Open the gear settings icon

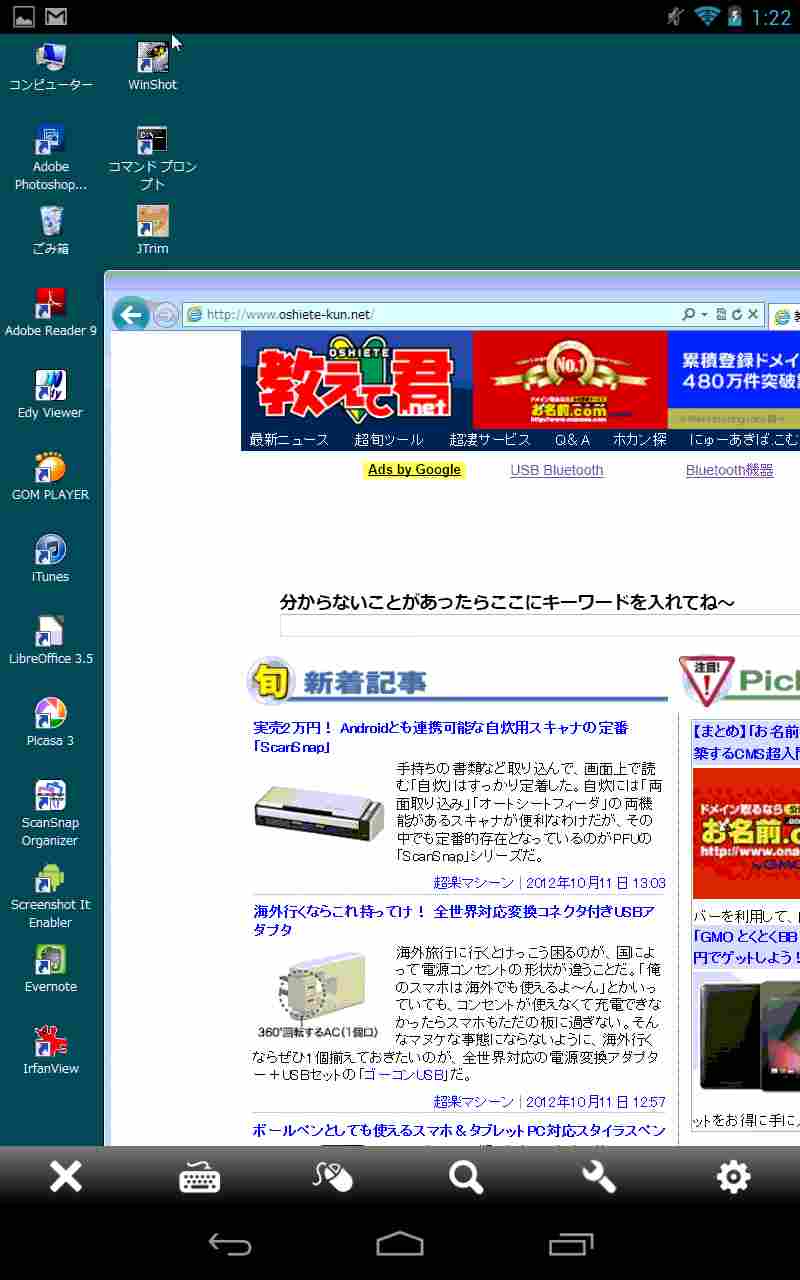(733, 1177)
